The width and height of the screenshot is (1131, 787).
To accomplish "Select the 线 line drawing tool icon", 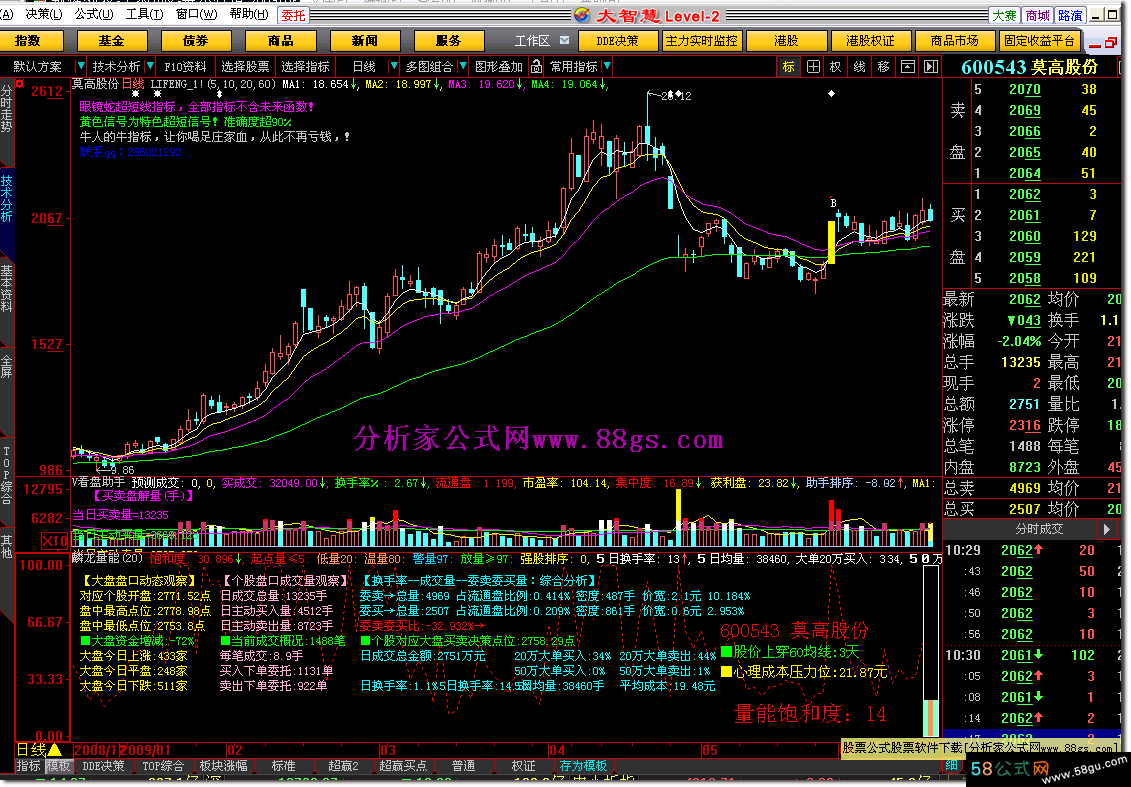I will point(859,66).
